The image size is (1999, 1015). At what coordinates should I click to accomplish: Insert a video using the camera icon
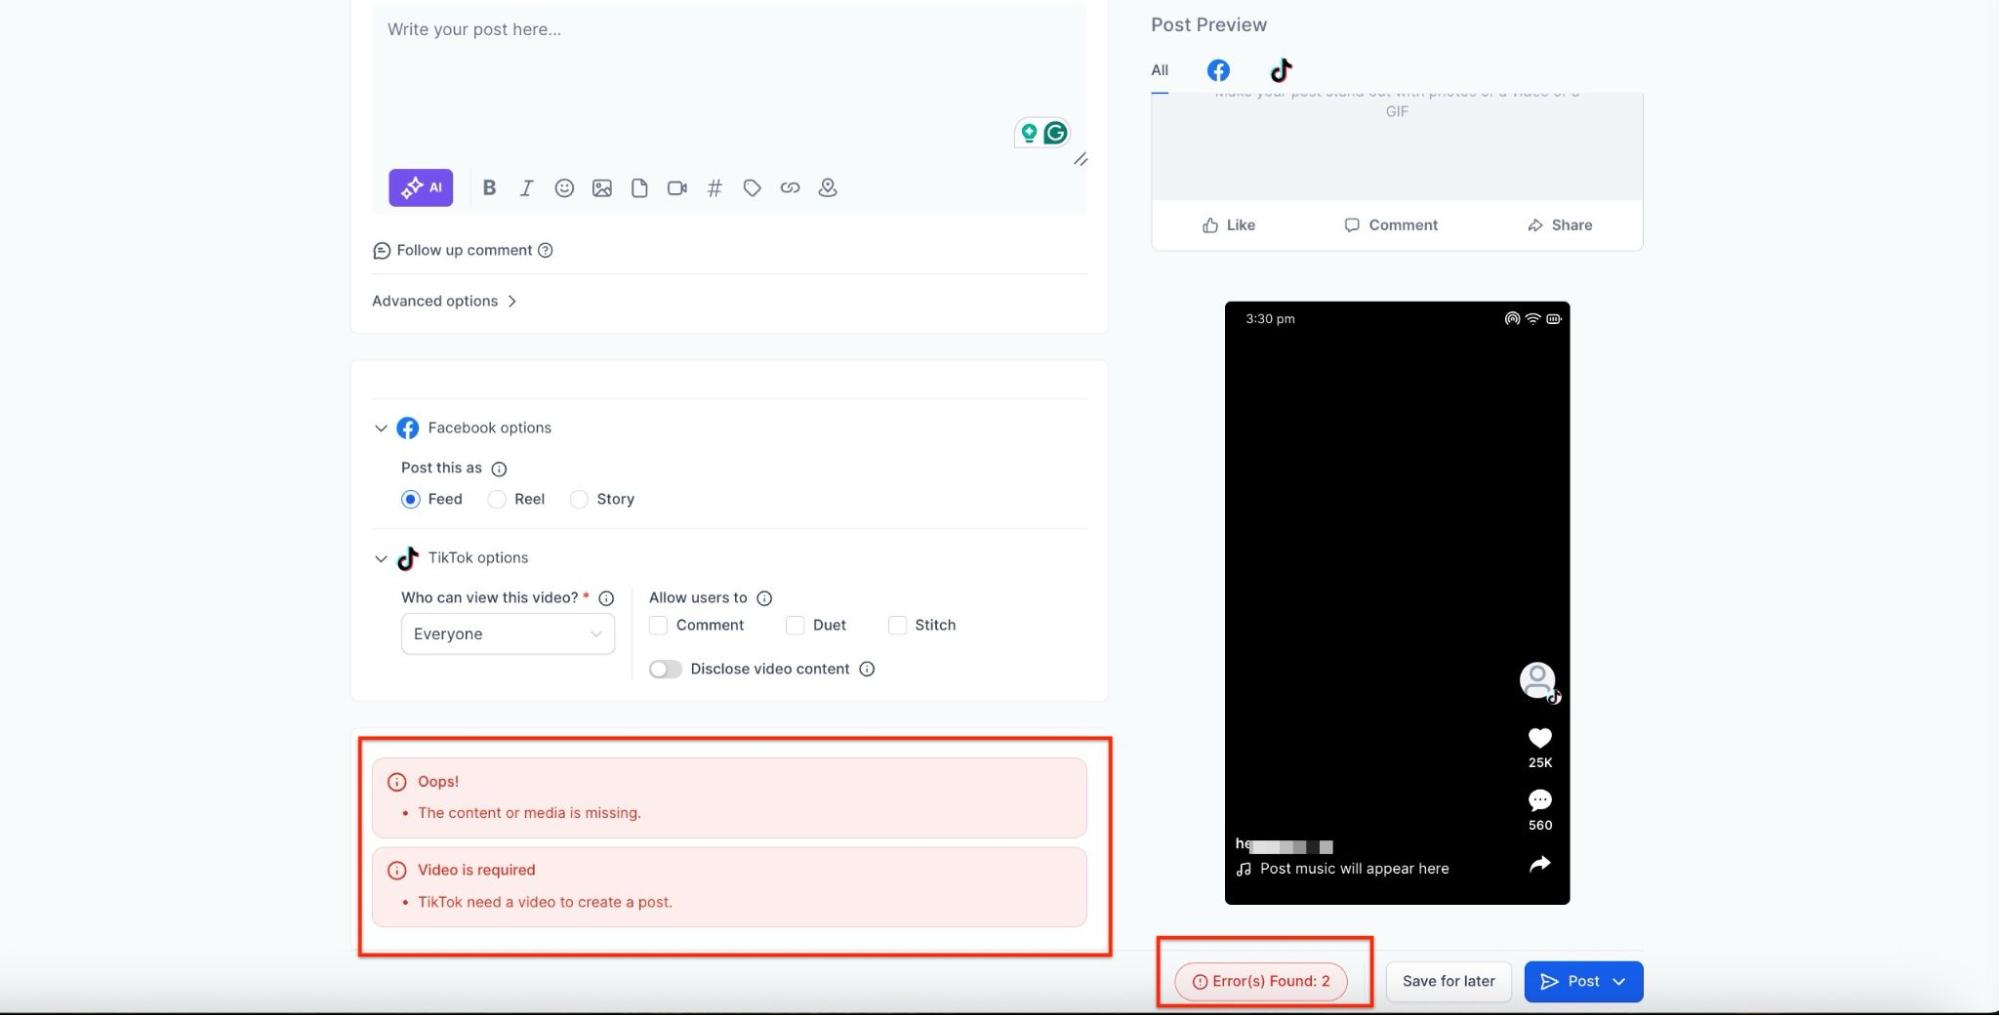(x=677, y=188)
